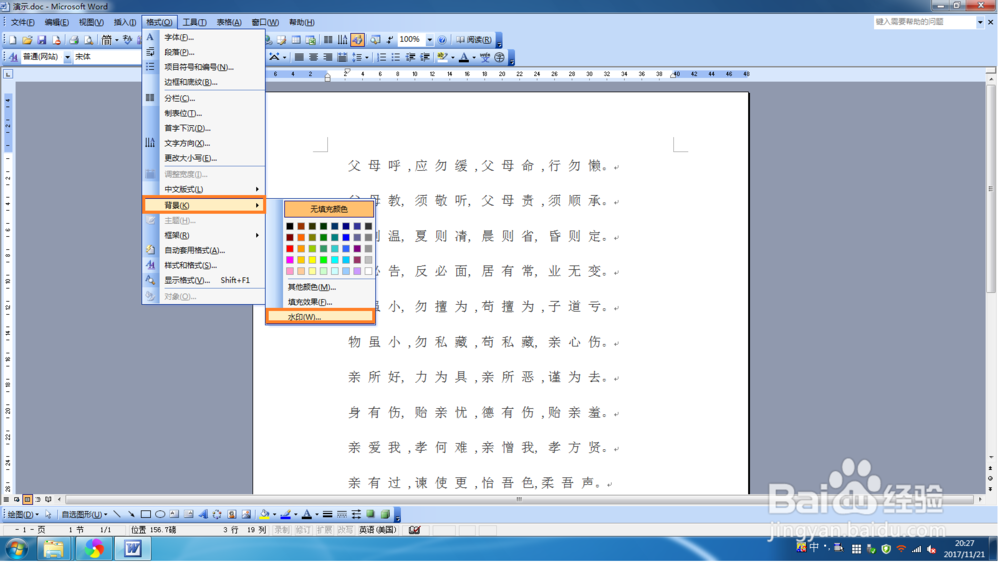Open the 文件(F) menu
The width and height of the screenshot is (1000, 564).
click(x=22, y=22)
